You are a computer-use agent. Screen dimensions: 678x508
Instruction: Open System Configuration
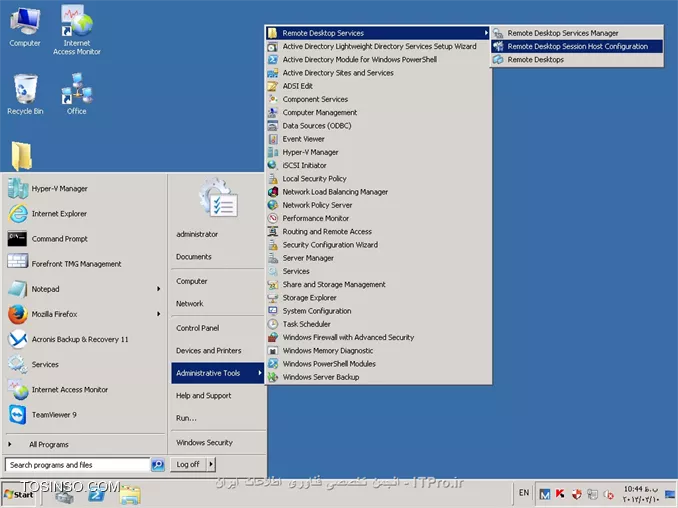tap(378, 311)
